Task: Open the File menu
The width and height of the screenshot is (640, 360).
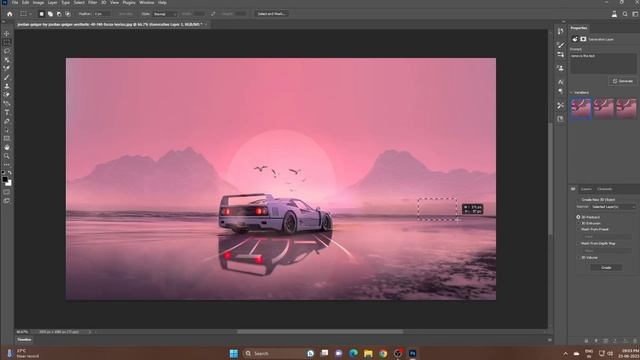Action: (x=15, y=2)
